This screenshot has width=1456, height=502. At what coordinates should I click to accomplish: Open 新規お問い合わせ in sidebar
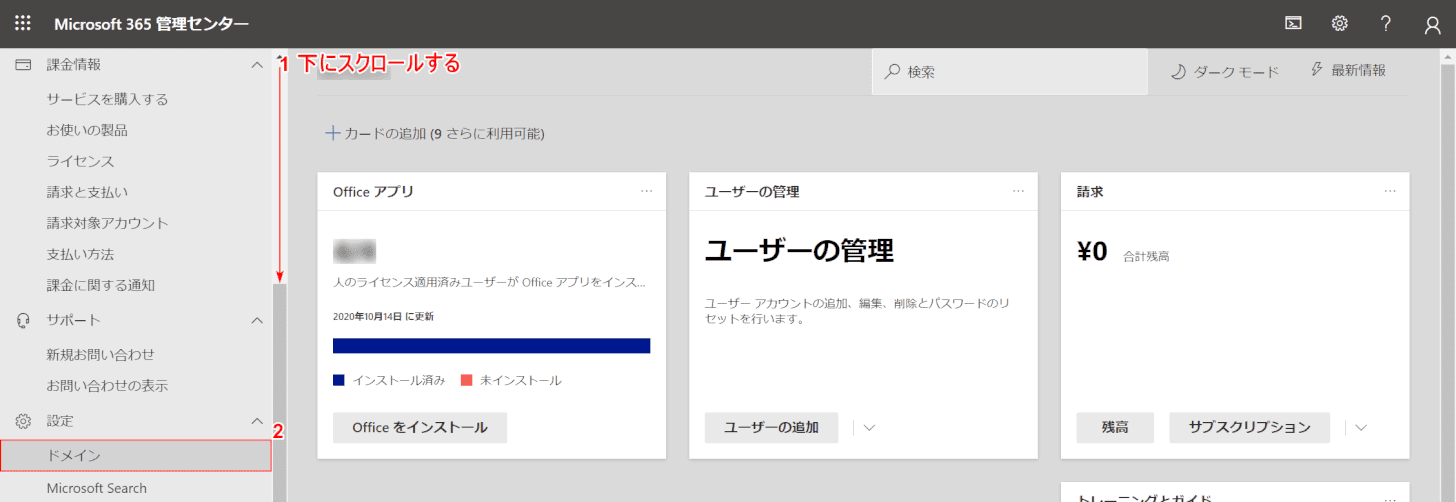(101, 354)
